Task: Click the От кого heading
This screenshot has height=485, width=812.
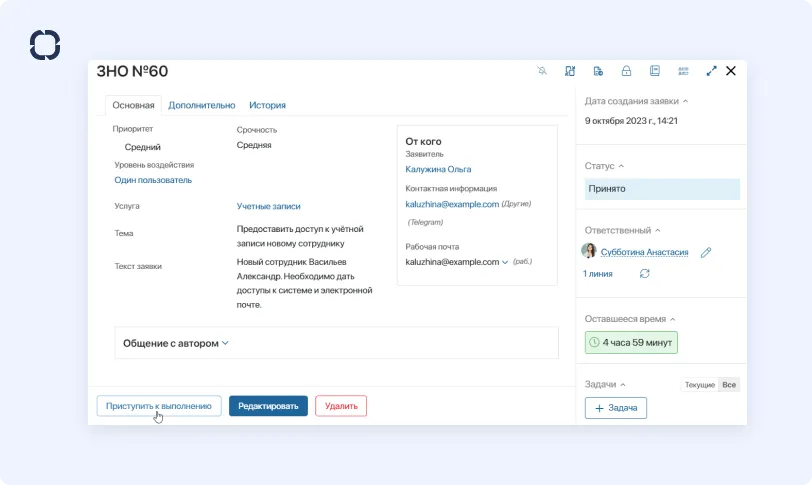Action: pyautogui.click(x=423, y=141)
